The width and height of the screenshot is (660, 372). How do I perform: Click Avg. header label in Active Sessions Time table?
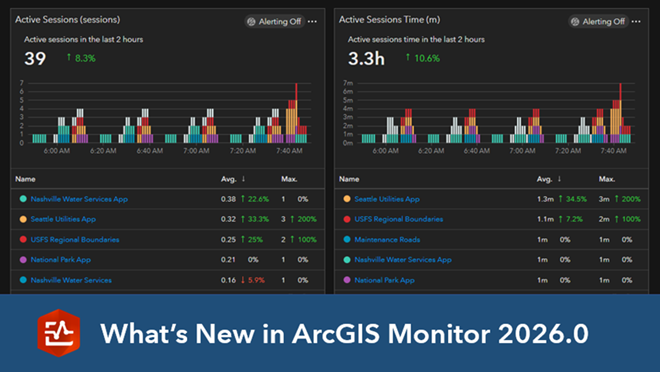pyautogui.click(x=544, y=179)
